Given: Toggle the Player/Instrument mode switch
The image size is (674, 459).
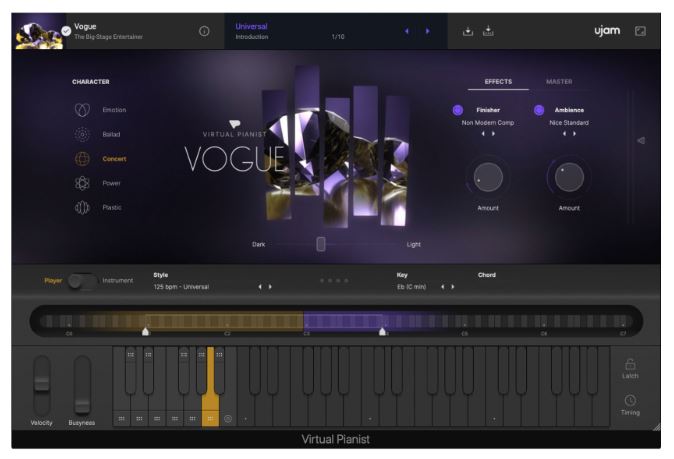Looking at the screenshot, I should coord(82,281).
